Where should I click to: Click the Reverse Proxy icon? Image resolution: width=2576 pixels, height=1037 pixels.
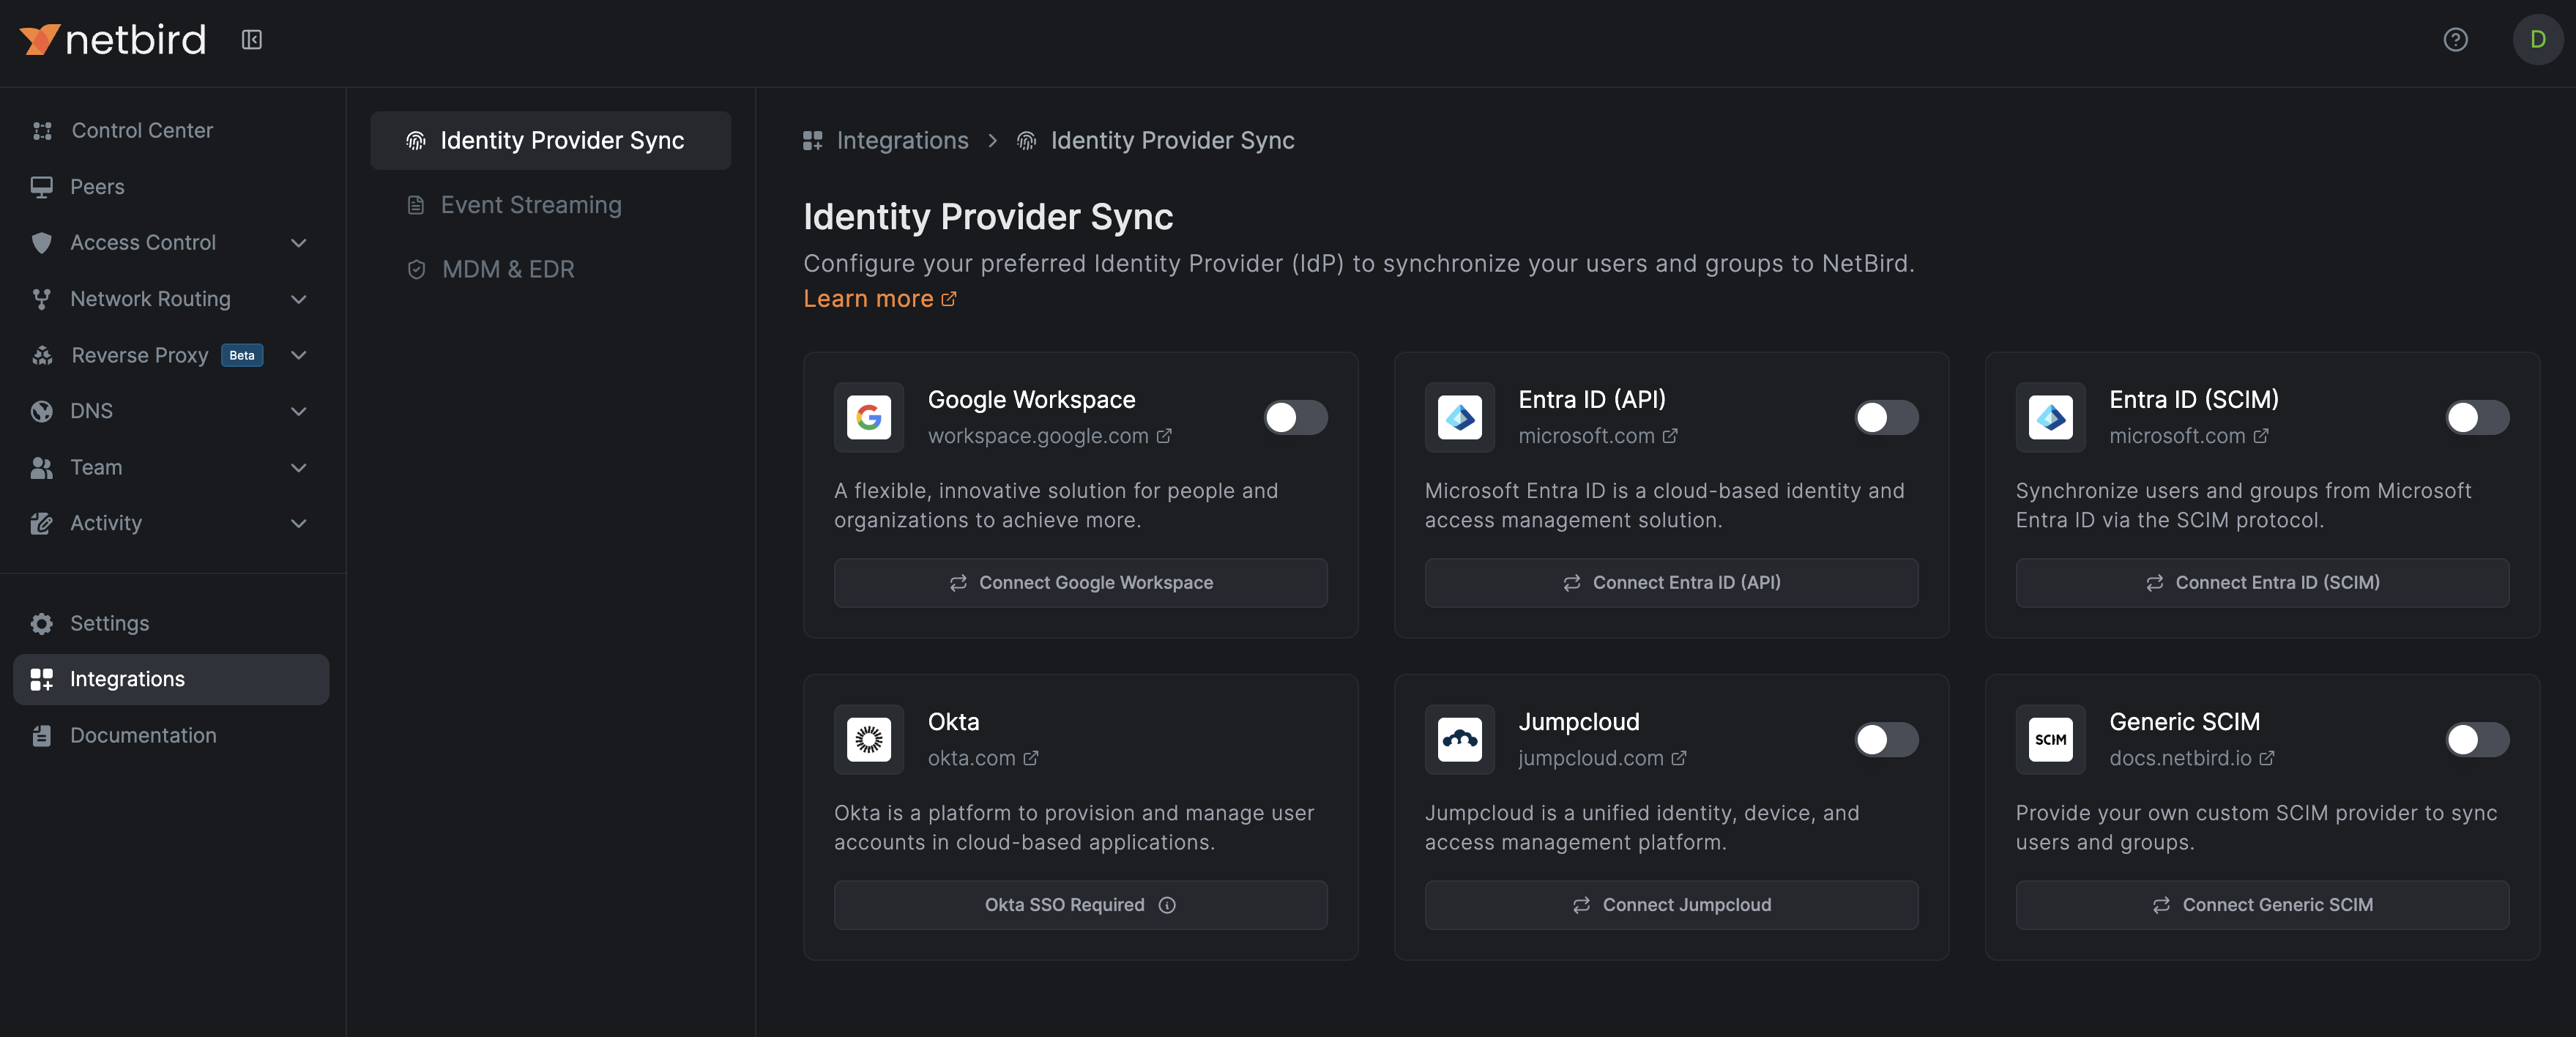(42, 355)
